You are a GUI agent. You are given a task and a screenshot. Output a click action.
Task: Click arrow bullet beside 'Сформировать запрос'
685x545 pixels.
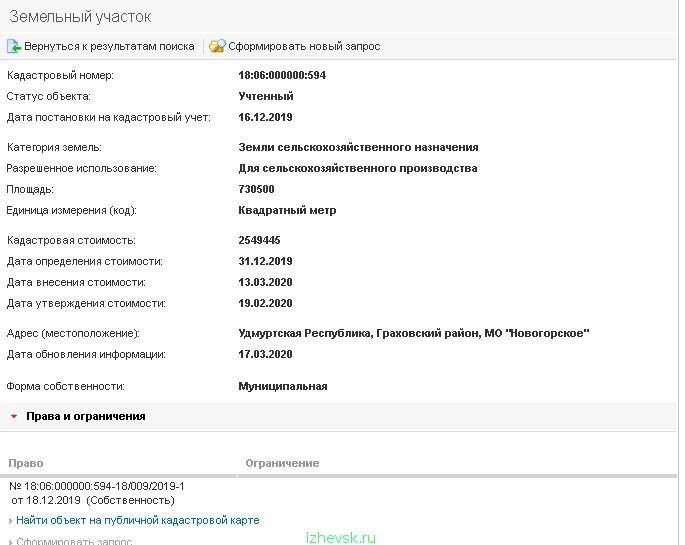coord(10,542)
